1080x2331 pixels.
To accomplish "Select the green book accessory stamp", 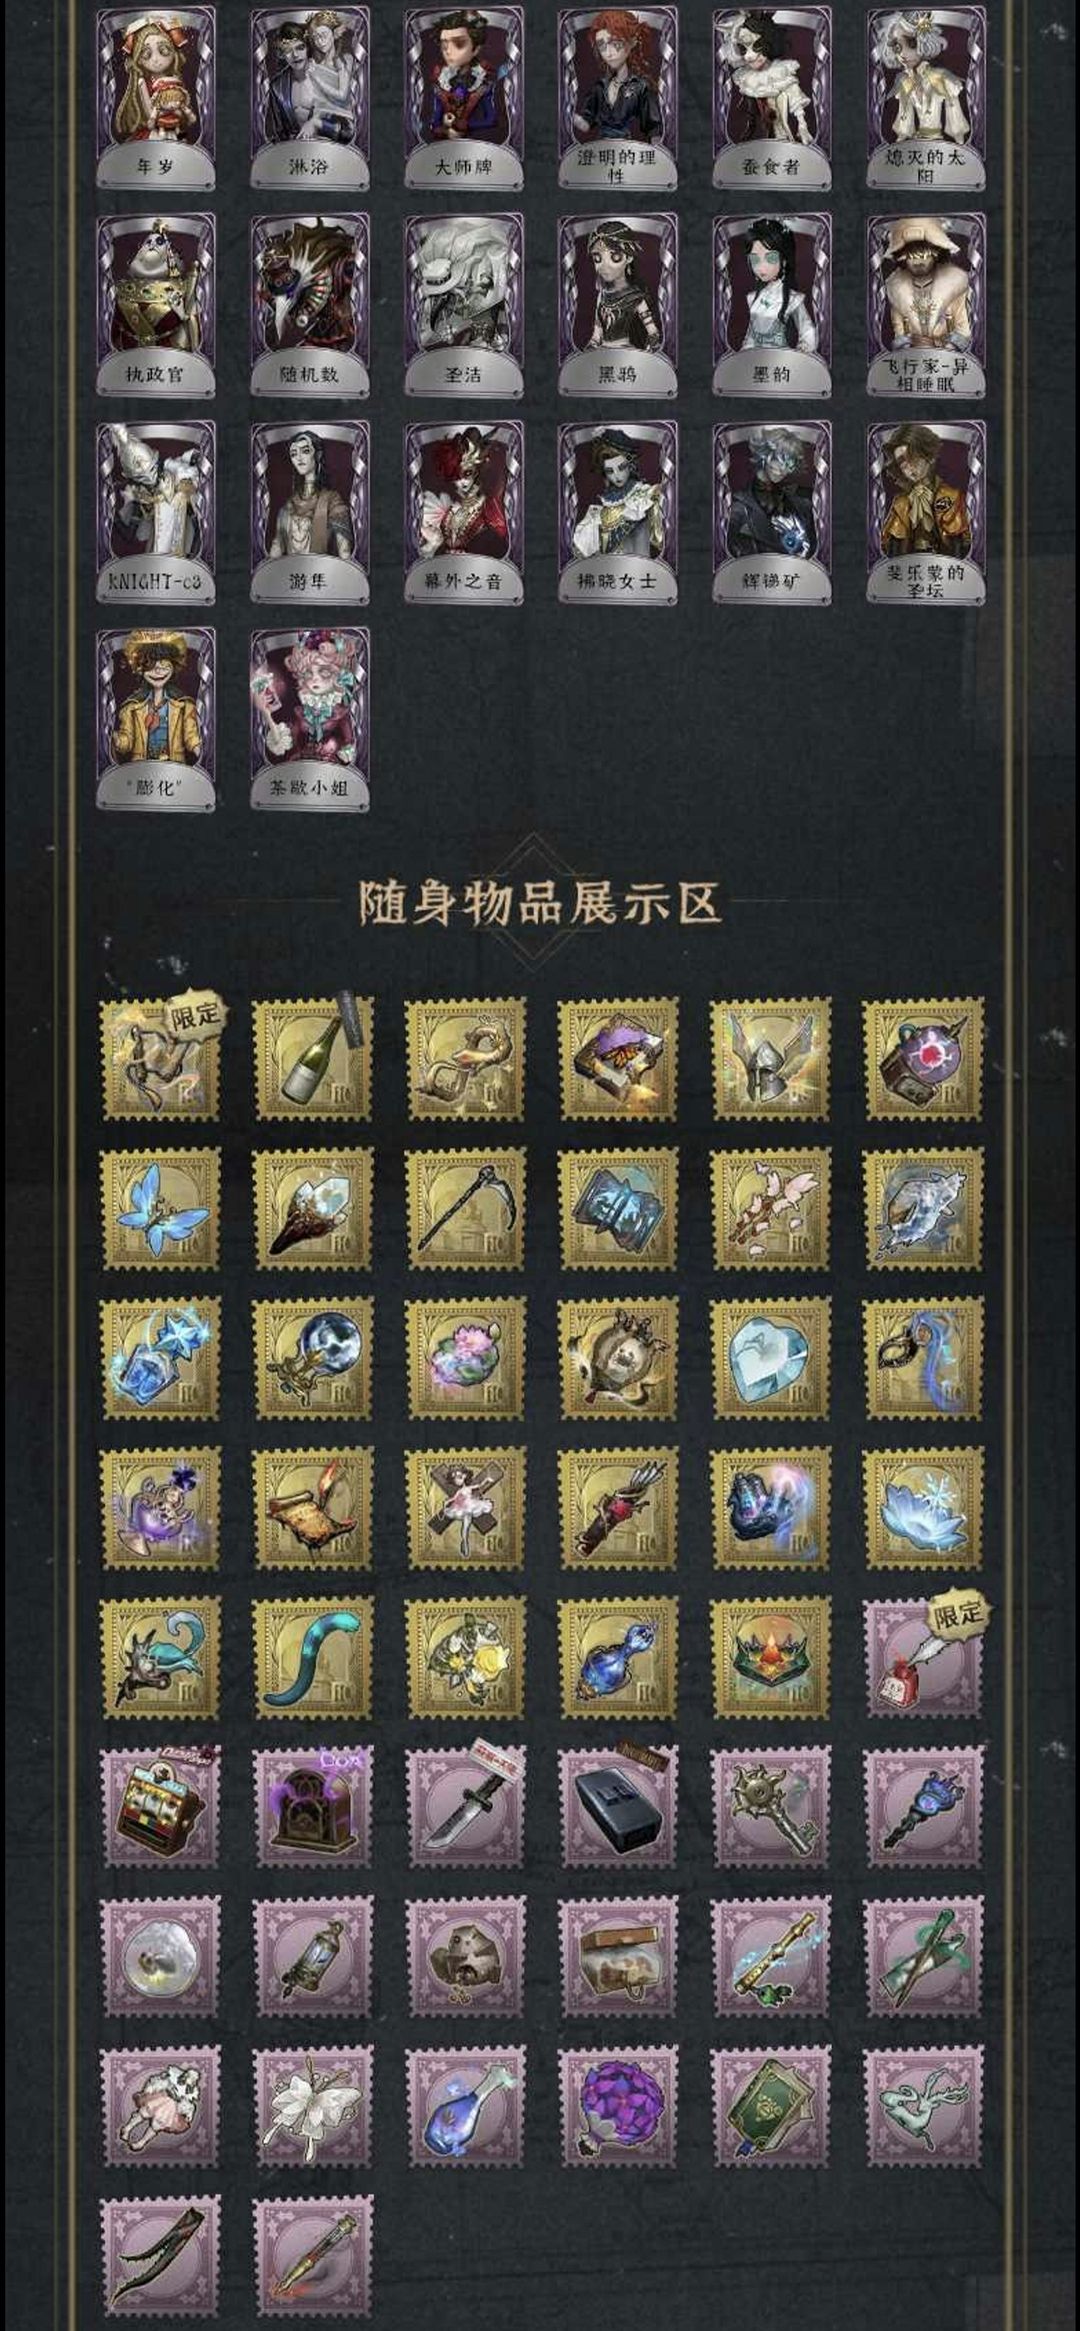I will 770,2107.
